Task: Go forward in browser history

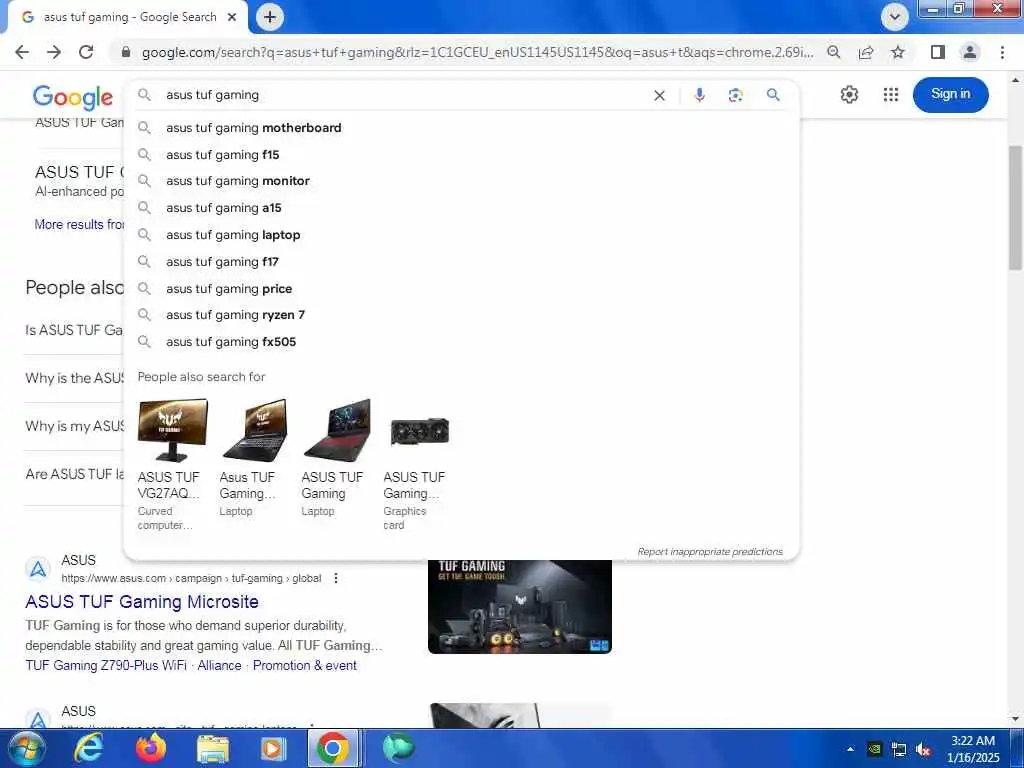Action: (x=54, y=52)
